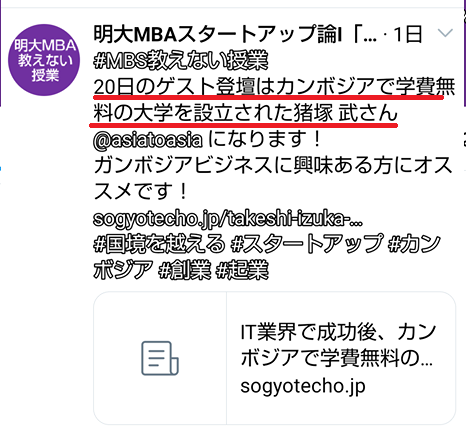Click the になります！ text after mention
The width and height of the screenshot is (466, 440).
tap(264, 139)
